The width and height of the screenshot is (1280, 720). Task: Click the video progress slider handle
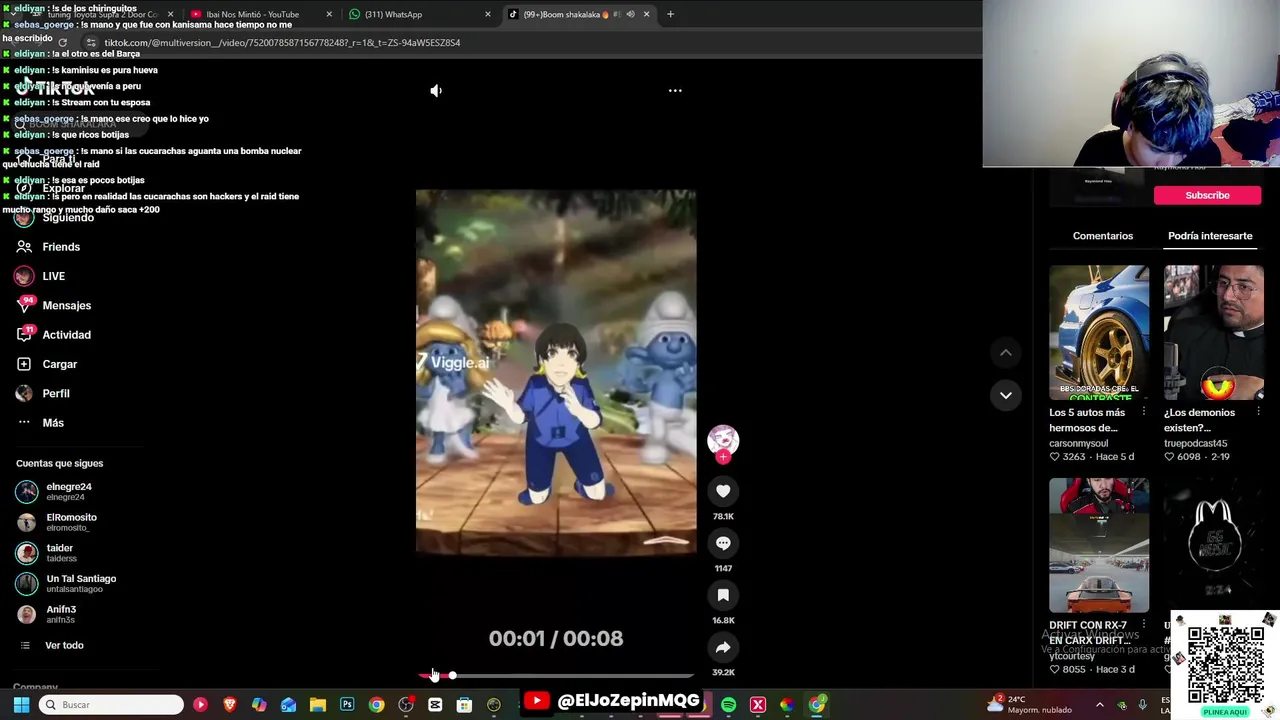pyautogui.click(x=452, y=676)
